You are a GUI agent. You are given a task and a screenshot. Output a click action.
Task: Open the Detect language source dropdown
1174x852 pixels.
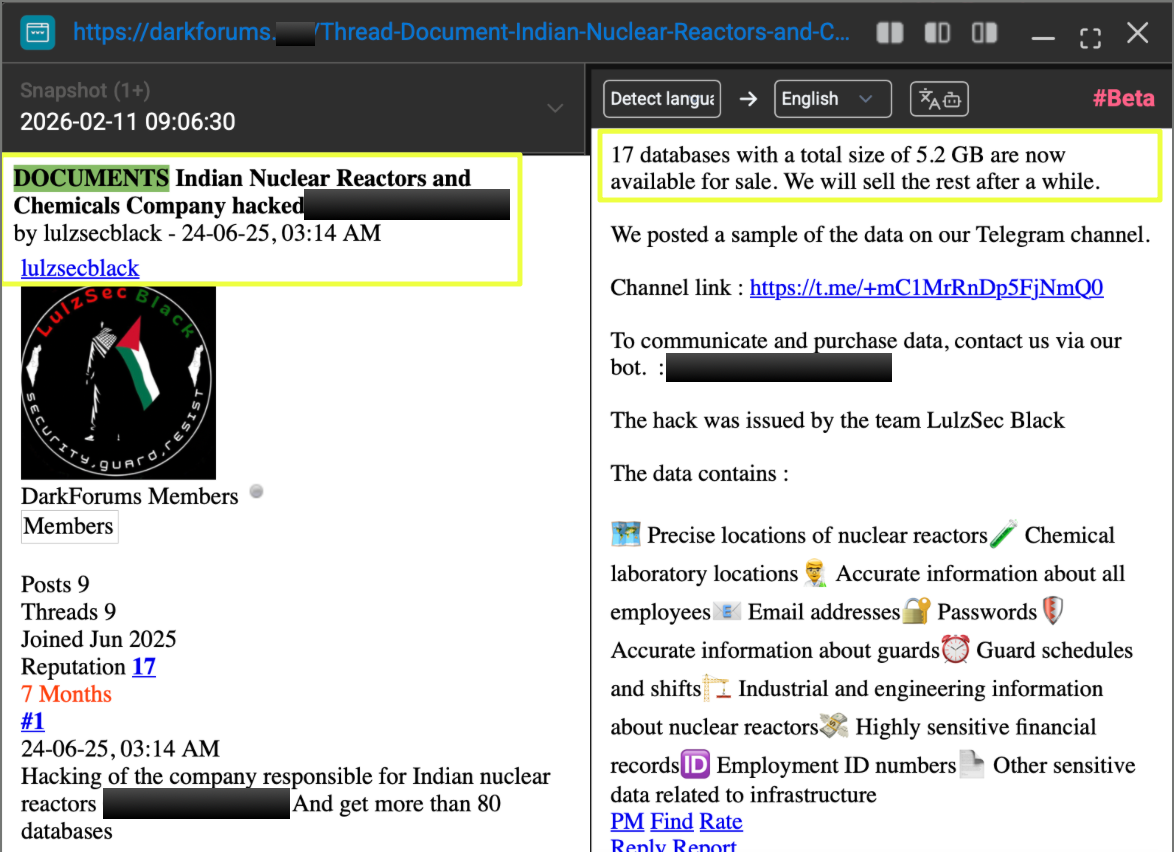[x=663, y=99]
